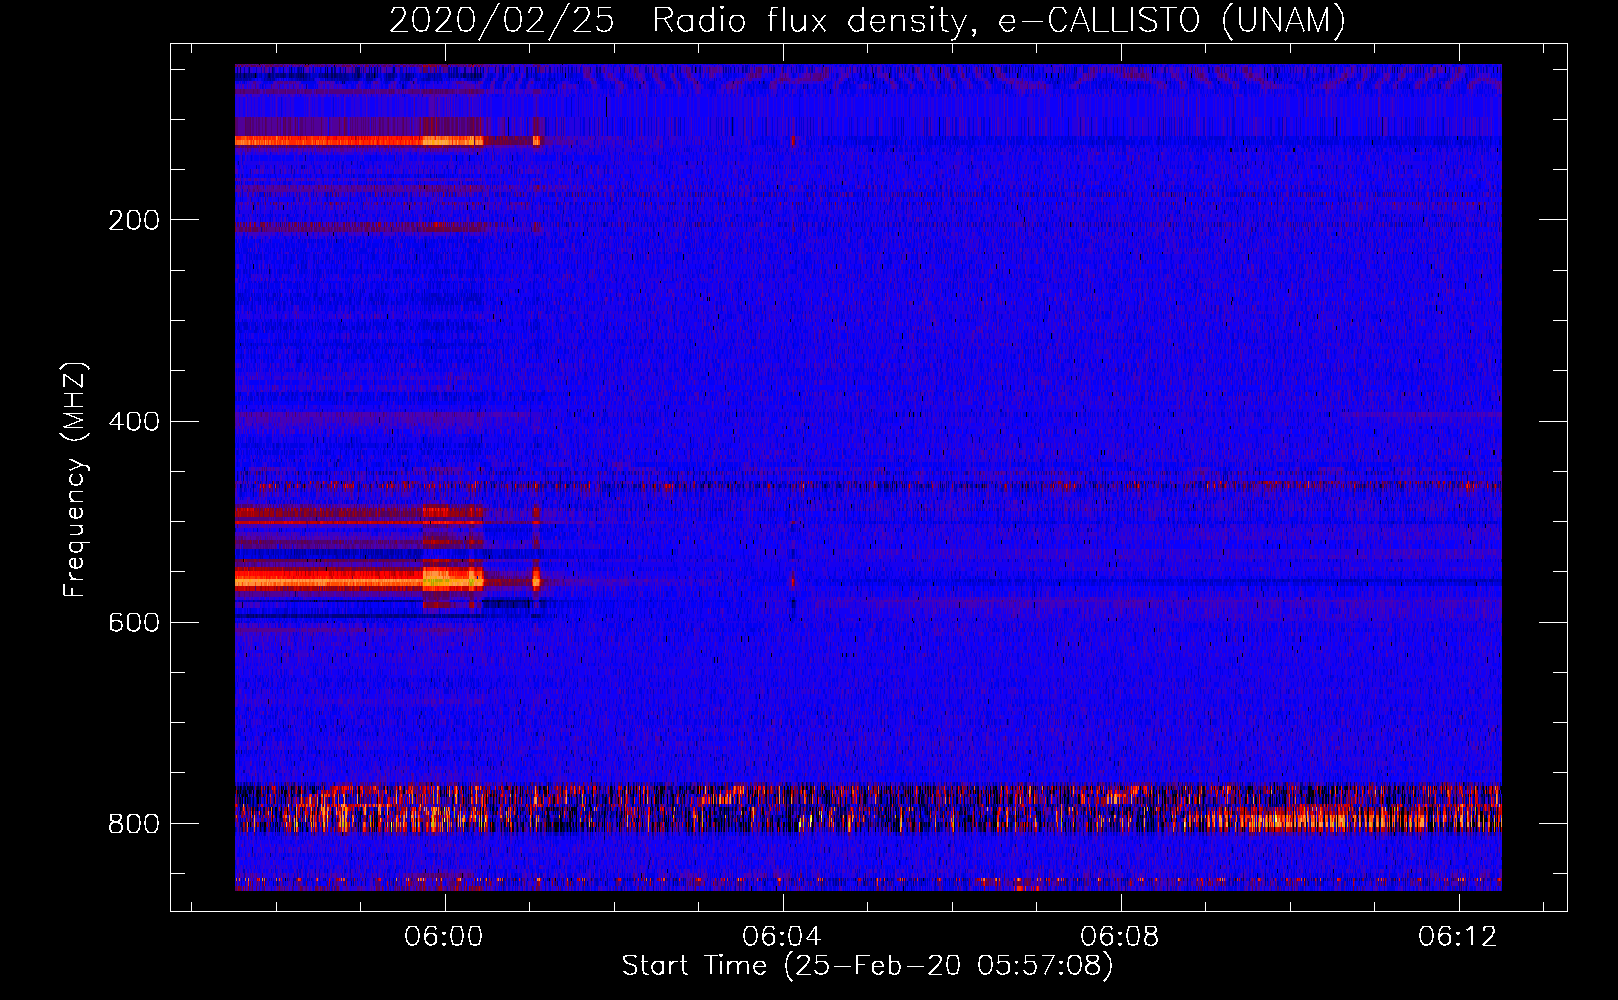
Task: Click the date "2020/02/25" in the title
Action: pyautogui.click(x=501, y=20)
